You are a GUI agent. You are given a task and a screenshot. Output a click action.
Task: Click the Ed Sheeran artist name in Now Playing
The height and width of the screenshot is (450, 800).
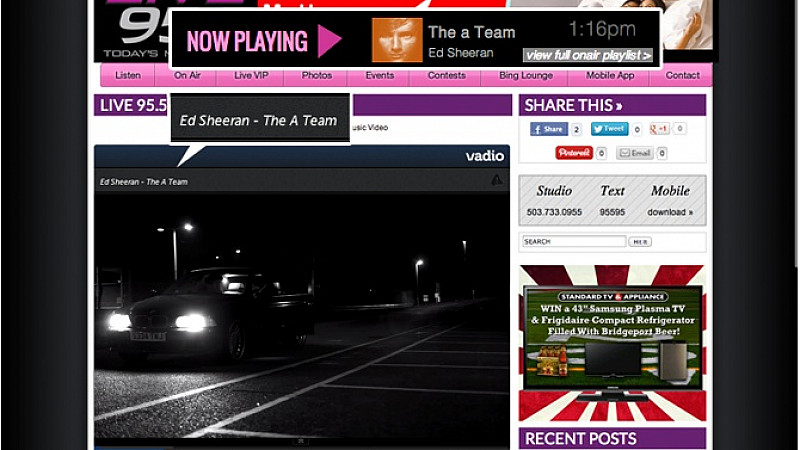[x=461, y=53]
